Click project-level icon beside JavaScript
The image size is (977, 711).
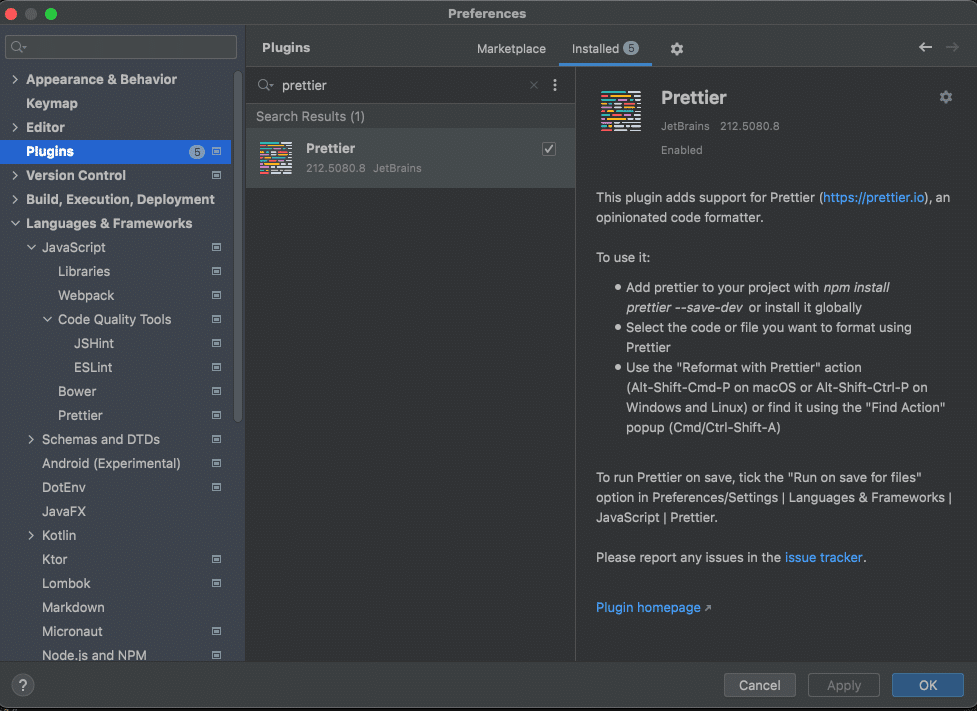[x=217, y=247]
